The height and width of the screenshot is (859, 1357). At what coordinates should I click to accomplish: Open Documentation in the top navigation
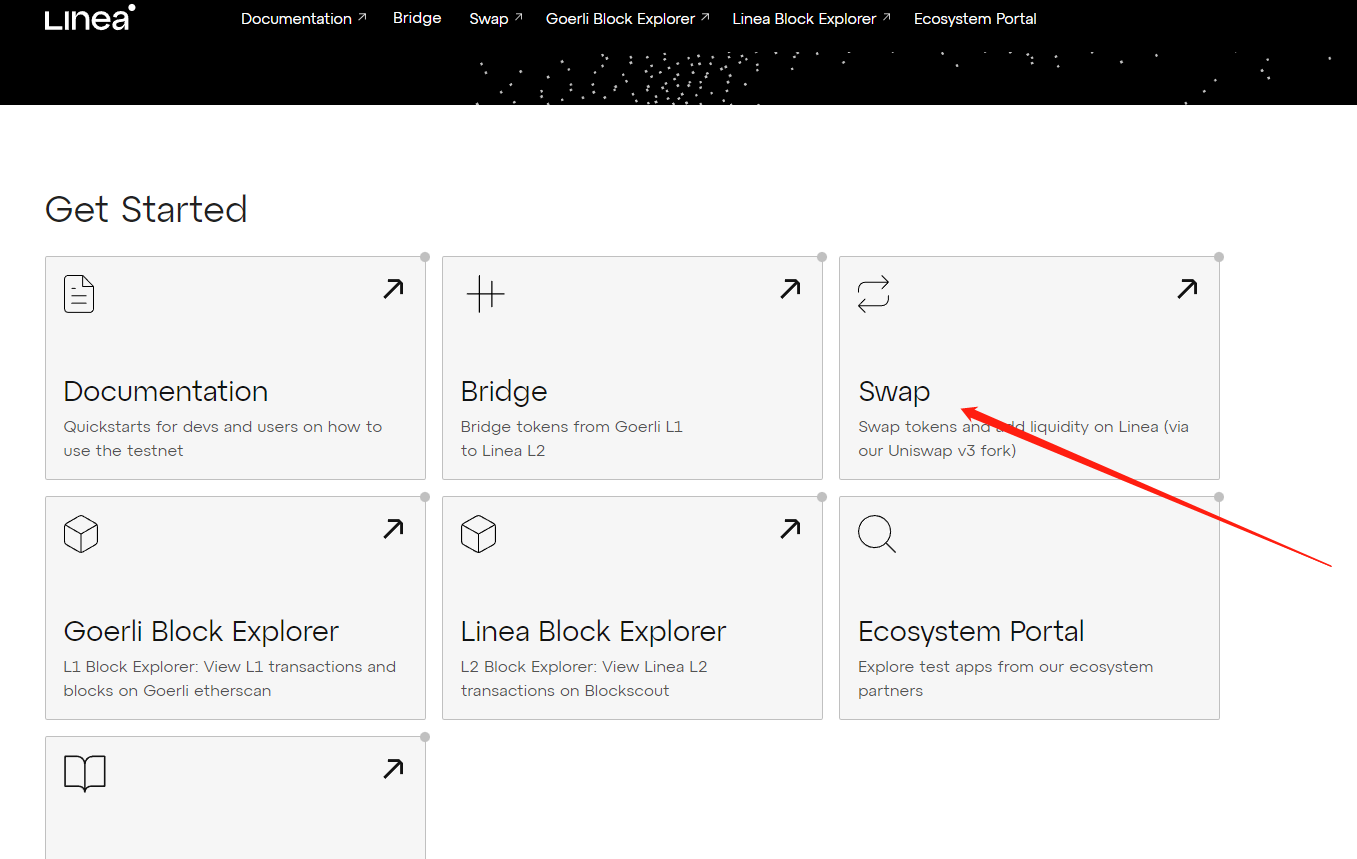pyautogui.click(x=304, y=18)
